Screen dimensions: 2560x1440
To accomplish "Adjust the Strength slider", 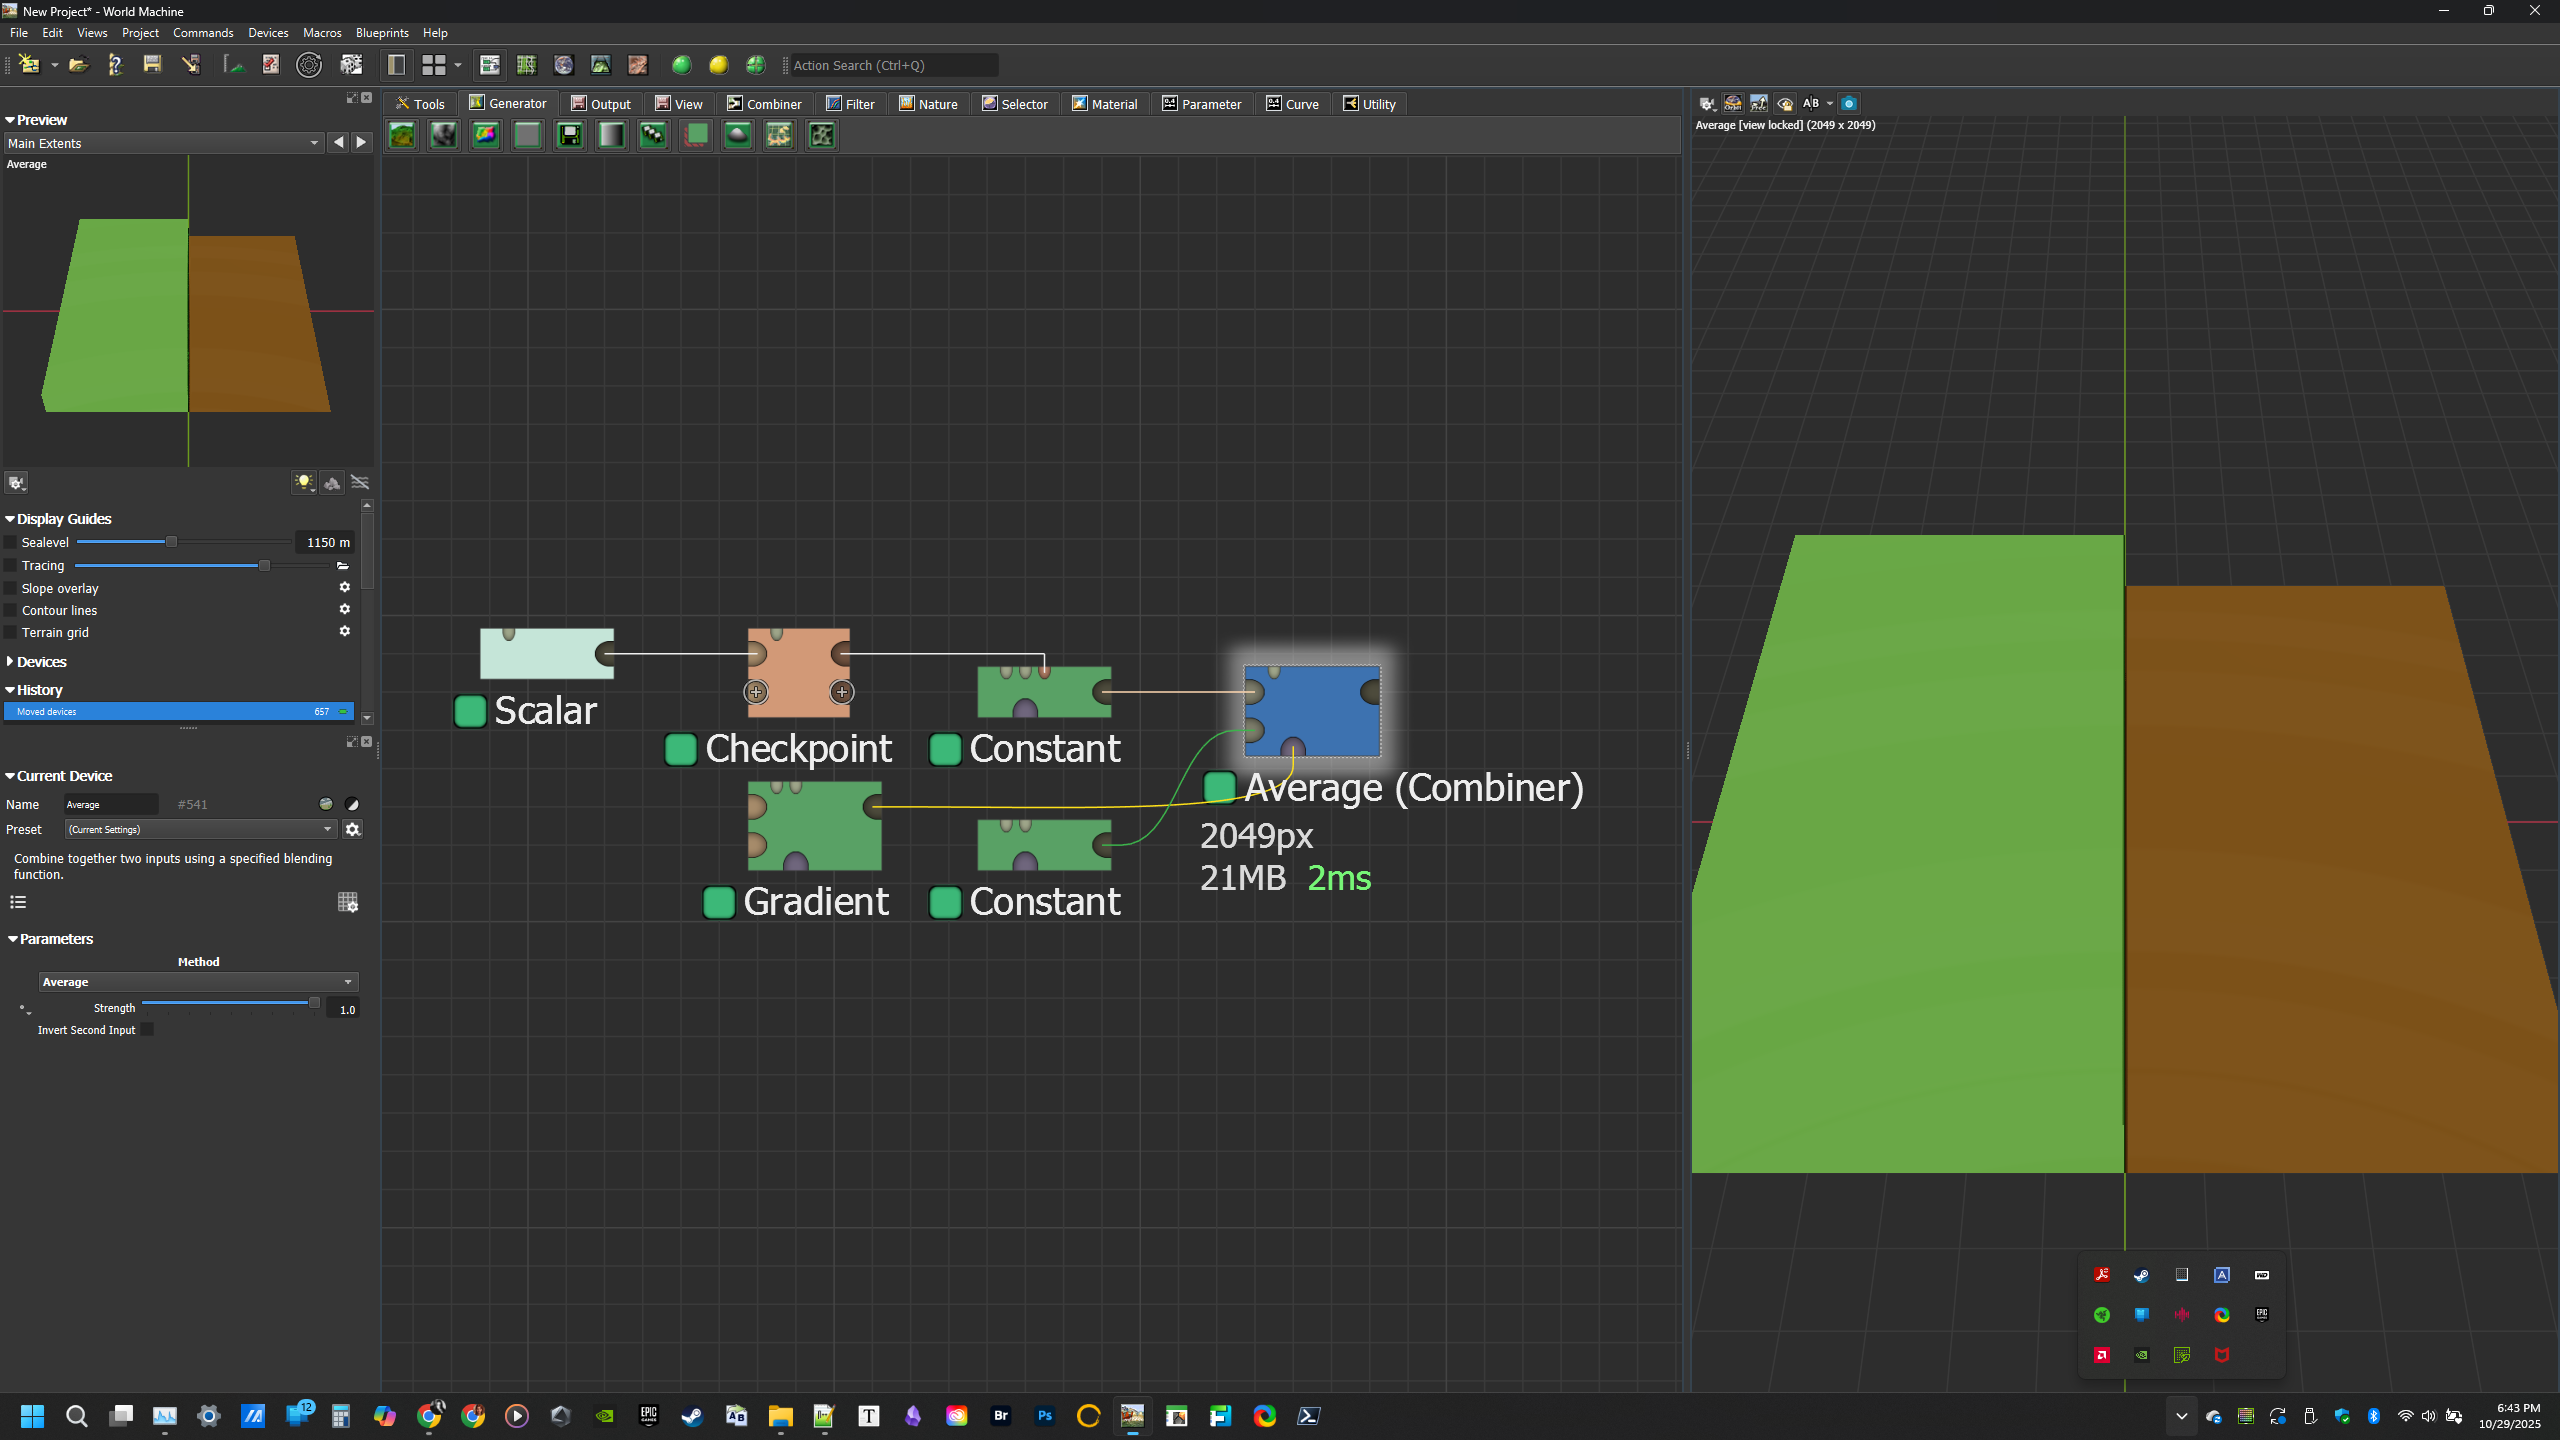I will [314, 1003].
